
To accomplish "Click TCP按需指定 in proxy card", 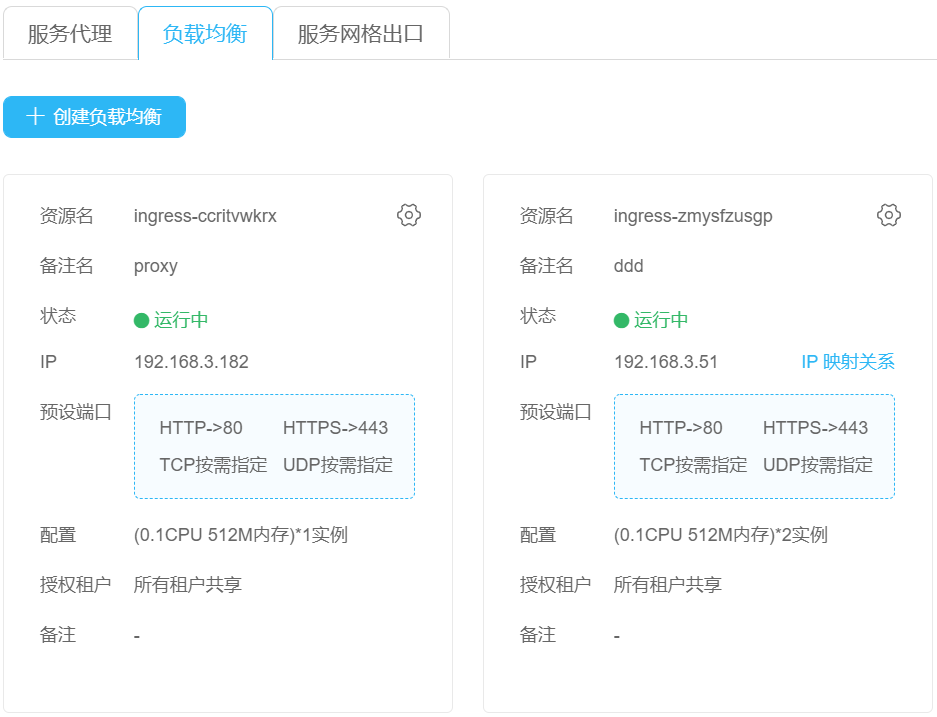I will [213, 465].
